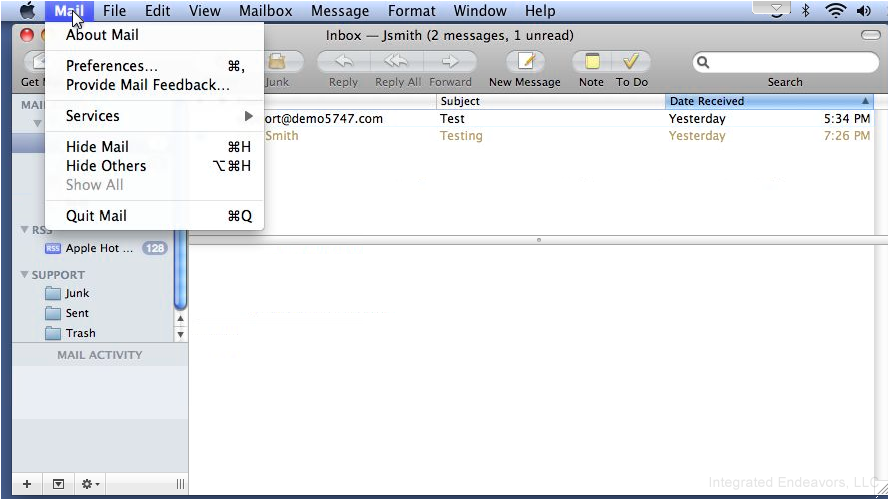The image size is (889, 500).
Task: Expand the Services submenu arrow
Action: click(248, 116)
